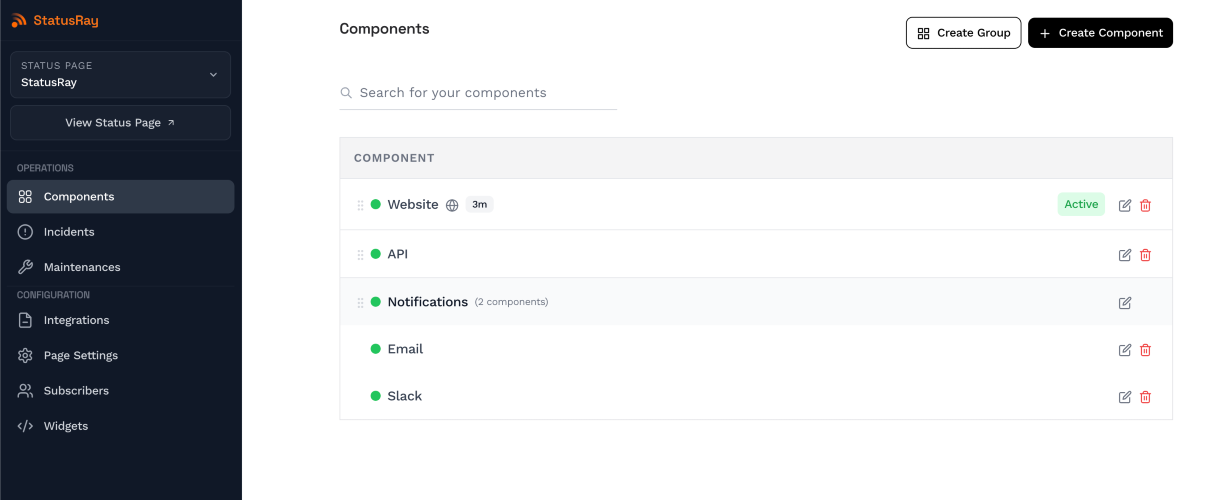This screenshot has width=1216, height=500.
Task: Focus the component search field
Action: tap(478, 93)
